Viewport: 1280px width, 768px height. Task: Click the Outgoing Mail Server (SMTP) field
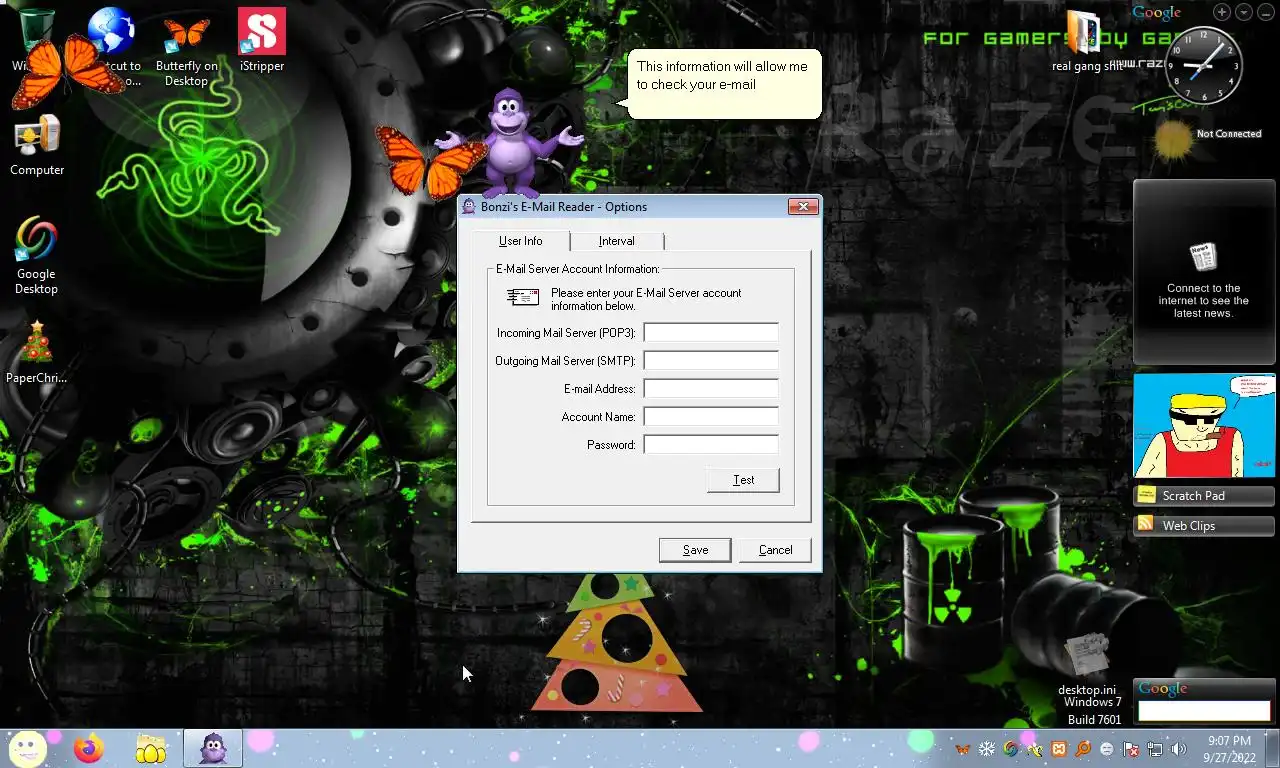711,360
